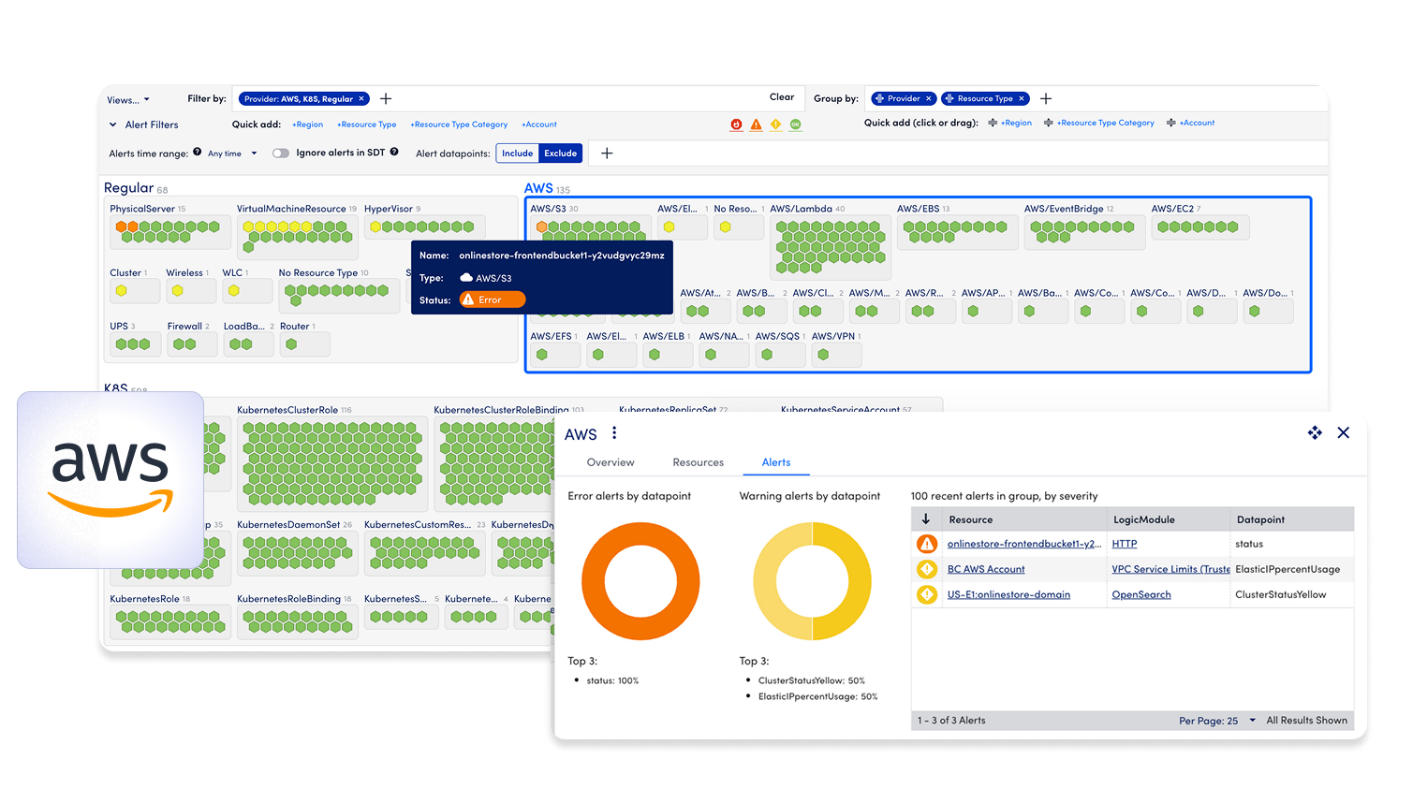Quick add +Resource Type filter

click(x=367, y=125)
